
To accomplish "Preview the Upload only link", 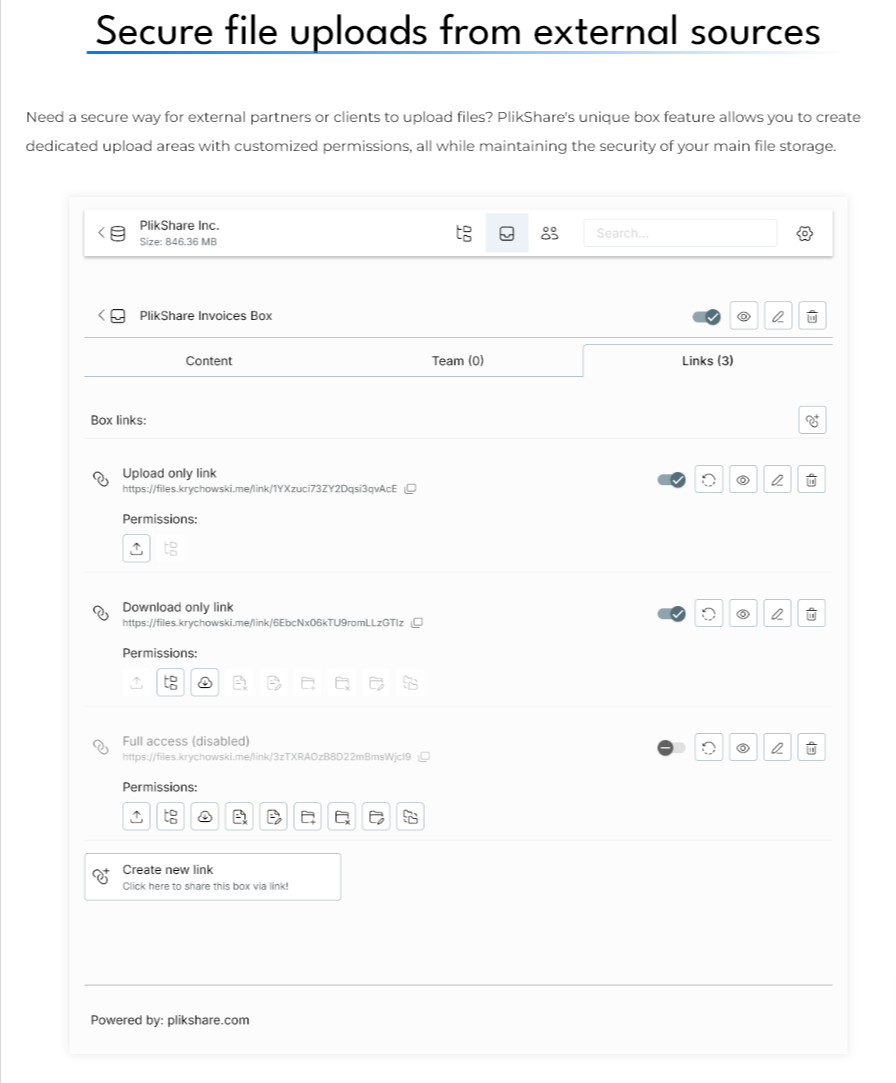I will [743, 480].
